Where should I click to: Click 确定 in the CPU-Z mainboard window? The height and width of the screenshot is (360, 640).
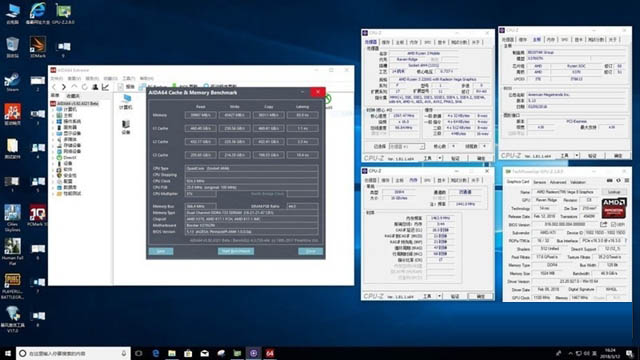[618, 156]
